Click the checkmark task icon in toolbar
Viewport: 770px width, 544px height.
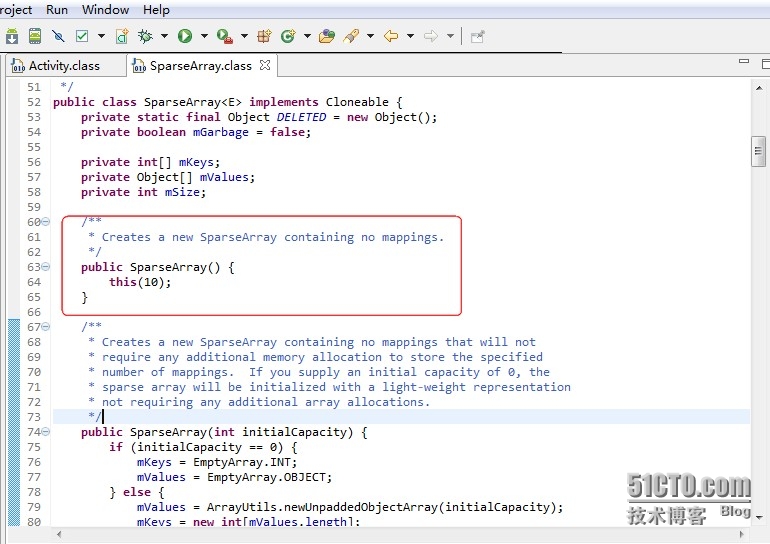(x=82, y=36)
